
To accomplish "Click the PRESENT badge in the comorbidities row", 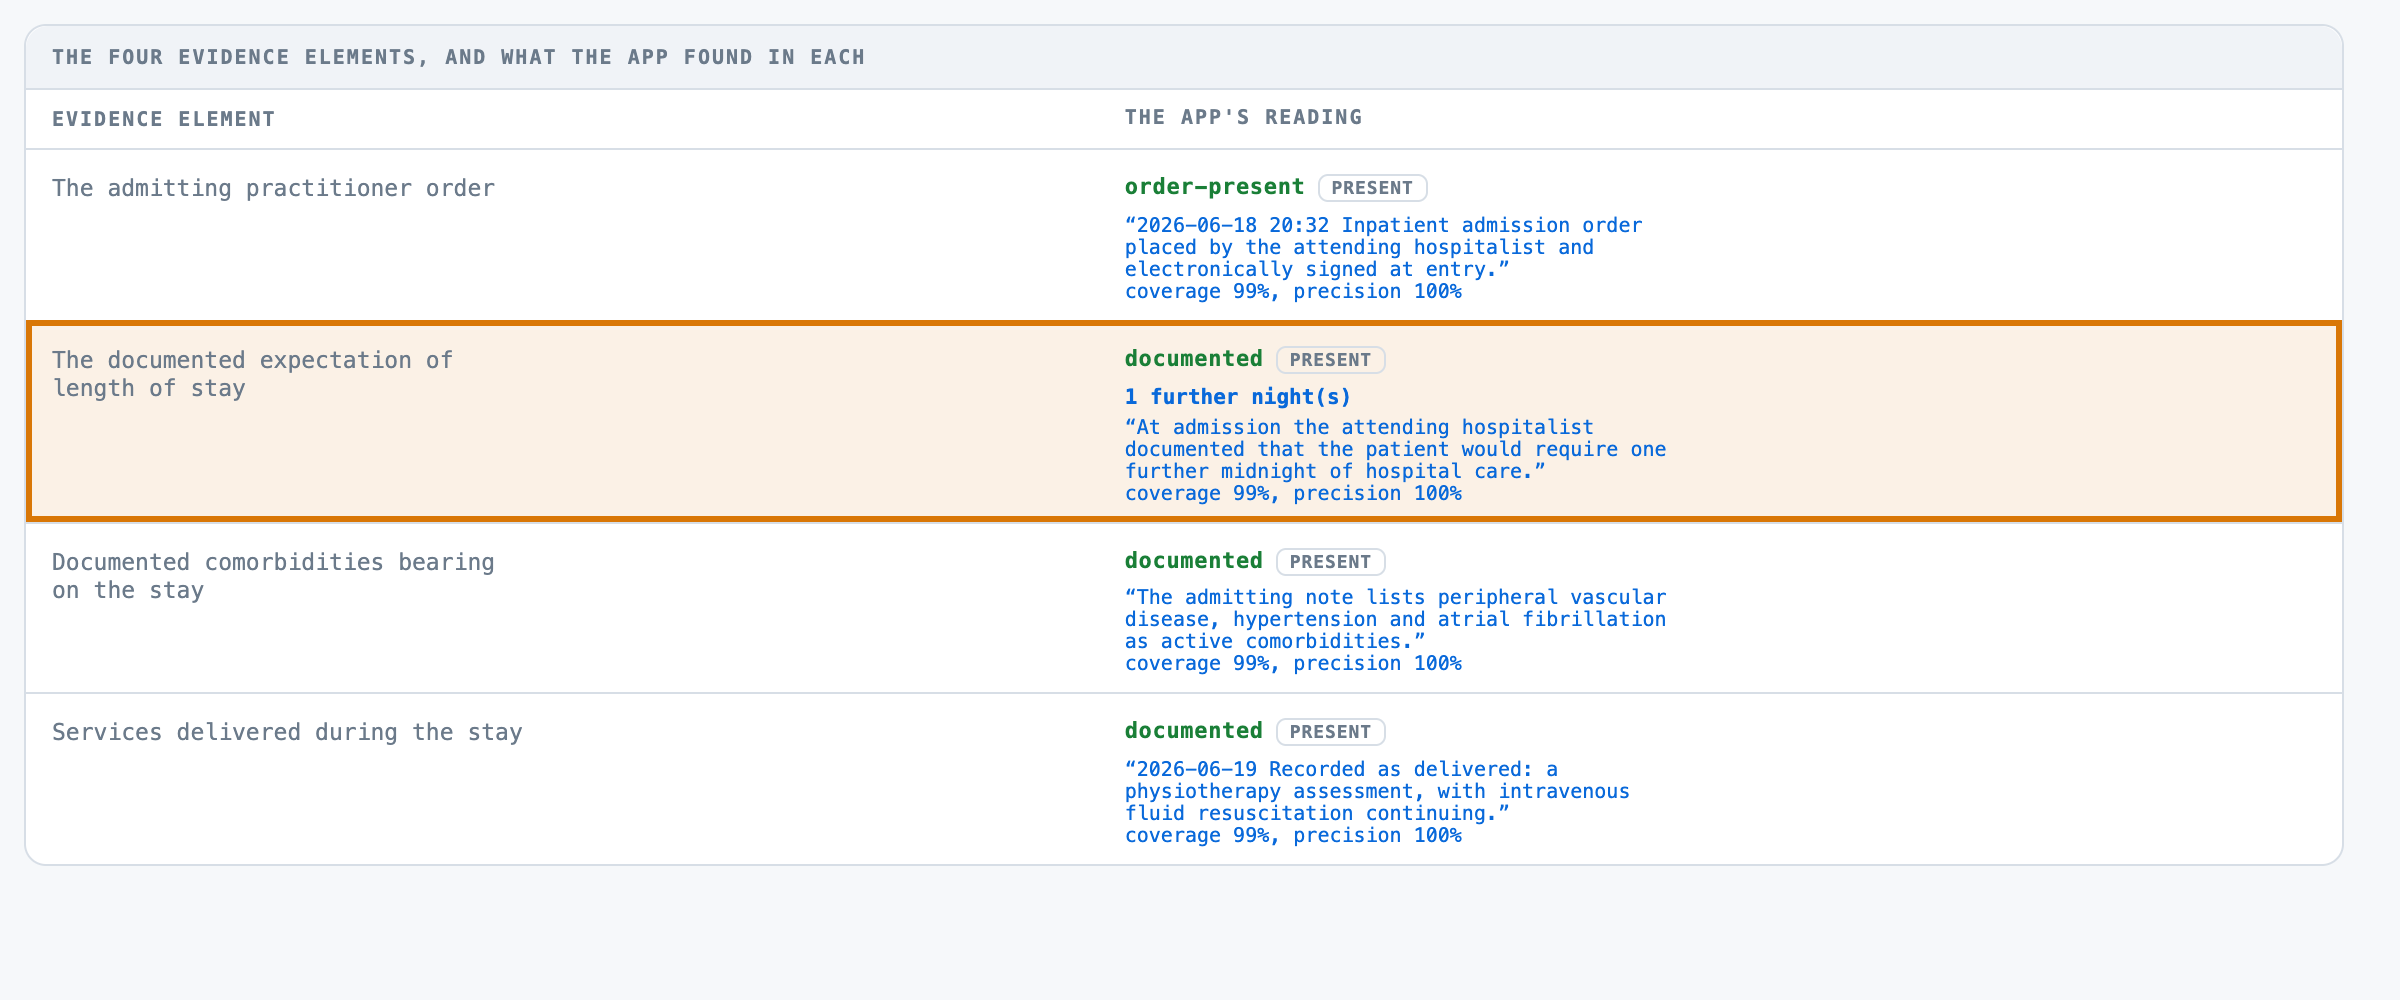I will [1330, 562].
